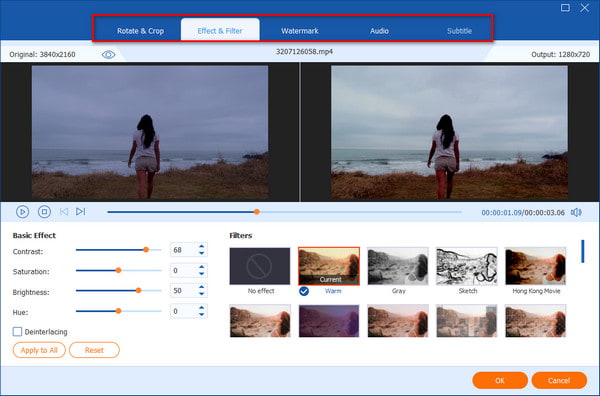
Task: Click the Hue slider handle
Action: (x=119, y=311)
